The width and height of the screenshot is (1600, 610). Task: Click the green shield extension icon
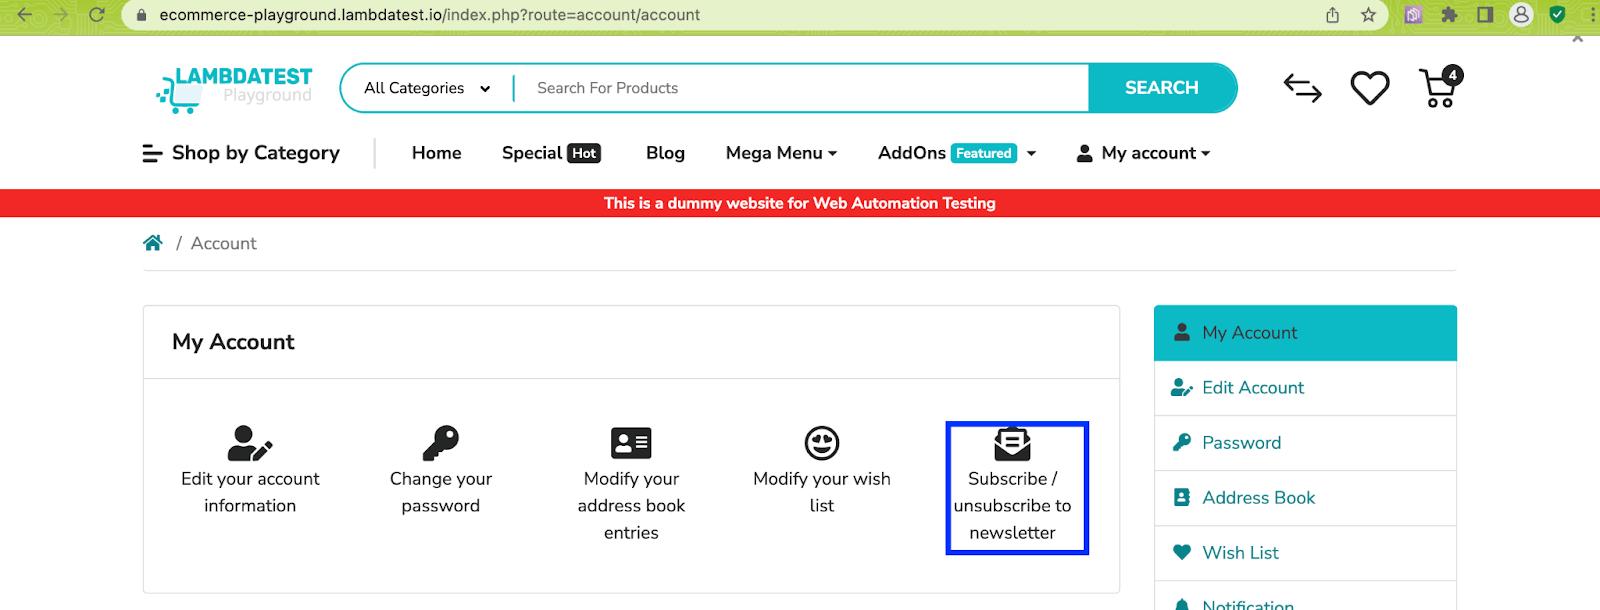pyautogui.click(x=1557, y=15)
